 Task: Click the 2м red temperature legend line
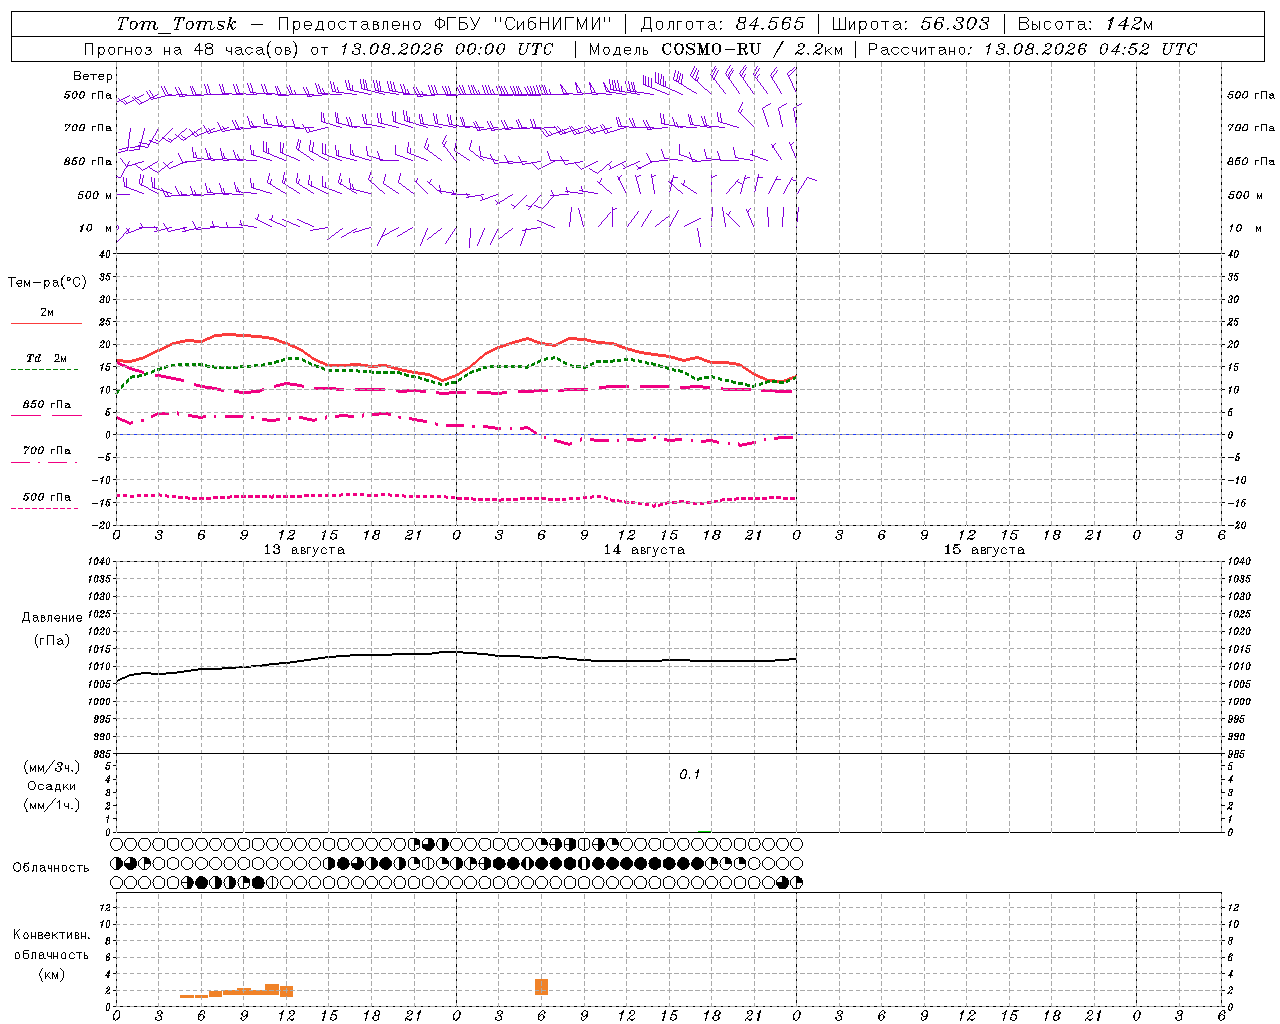pyautogui.click(x=46, y=323)
